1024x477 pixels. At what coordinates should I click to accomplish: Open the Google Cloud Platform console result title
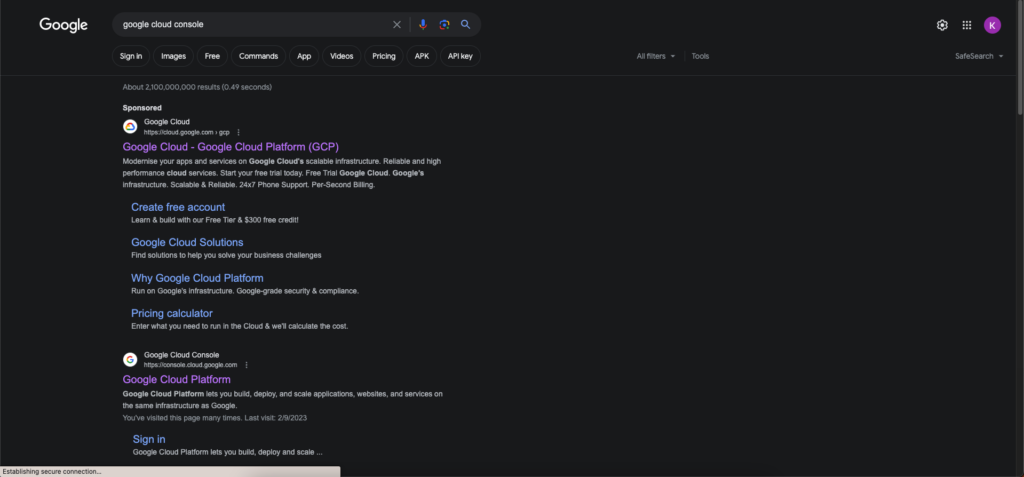point(176,379)
